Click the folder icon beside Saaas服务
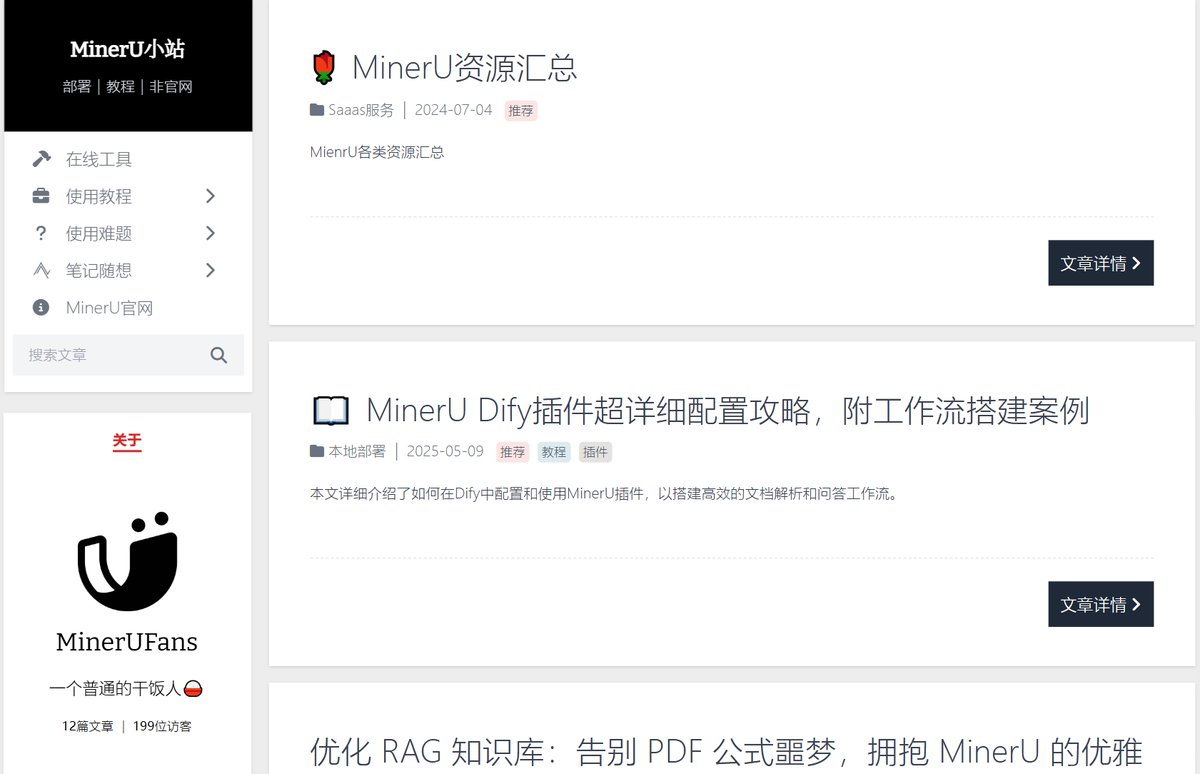Image resolution: width=1200 pixels, height=774 pixels. 317,110
